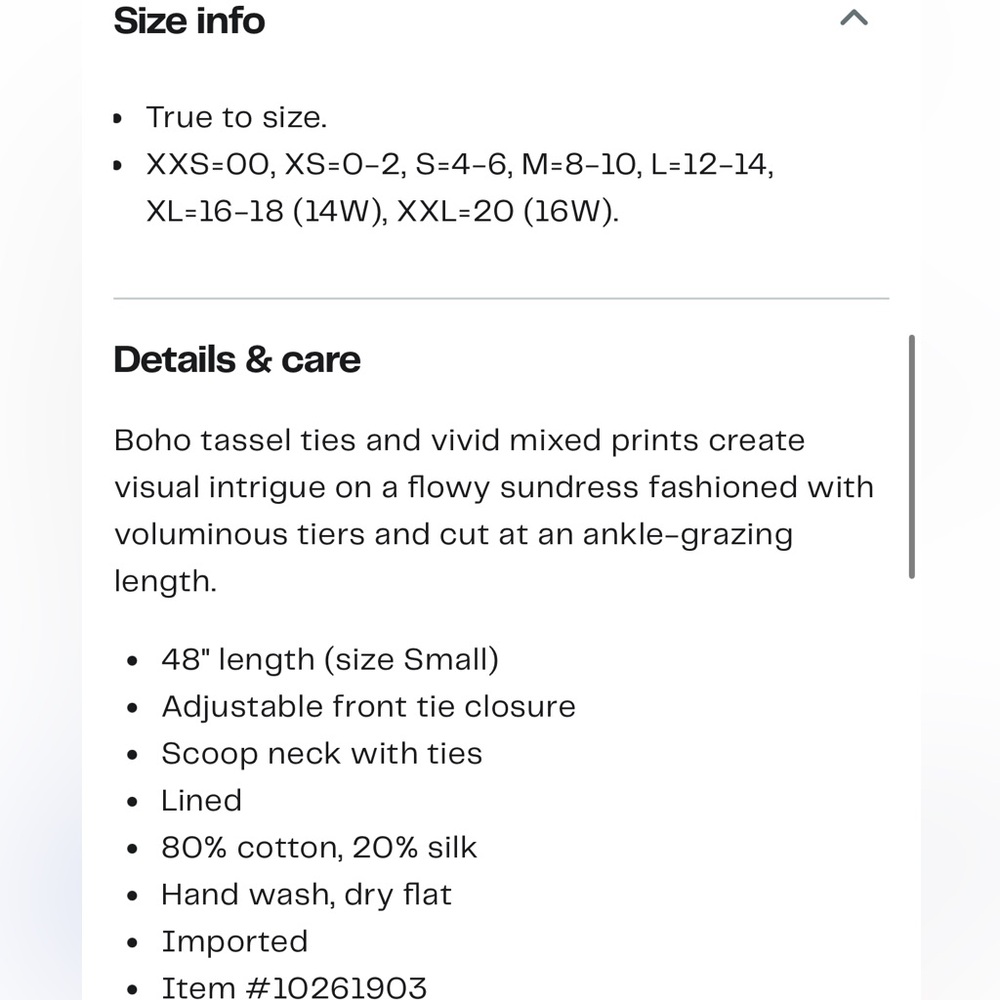Click the vertical scrollbar thumb
The width and height of the screenshot is (1000, 1000).
coord(911,457)
